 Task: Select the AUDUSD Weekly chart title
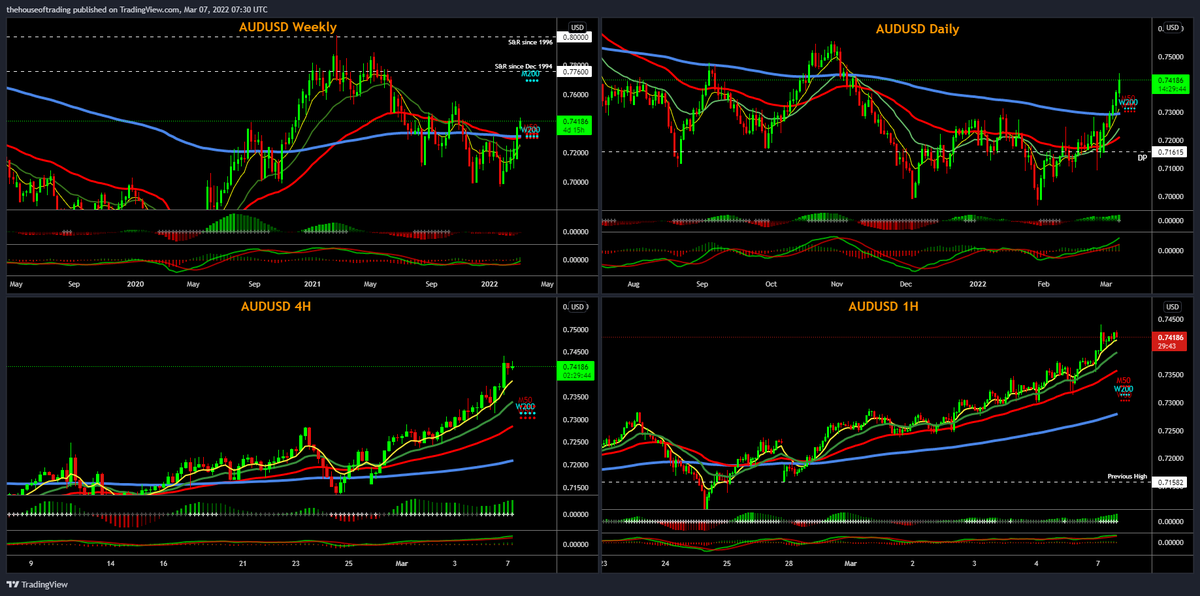[x=286, y=27]
